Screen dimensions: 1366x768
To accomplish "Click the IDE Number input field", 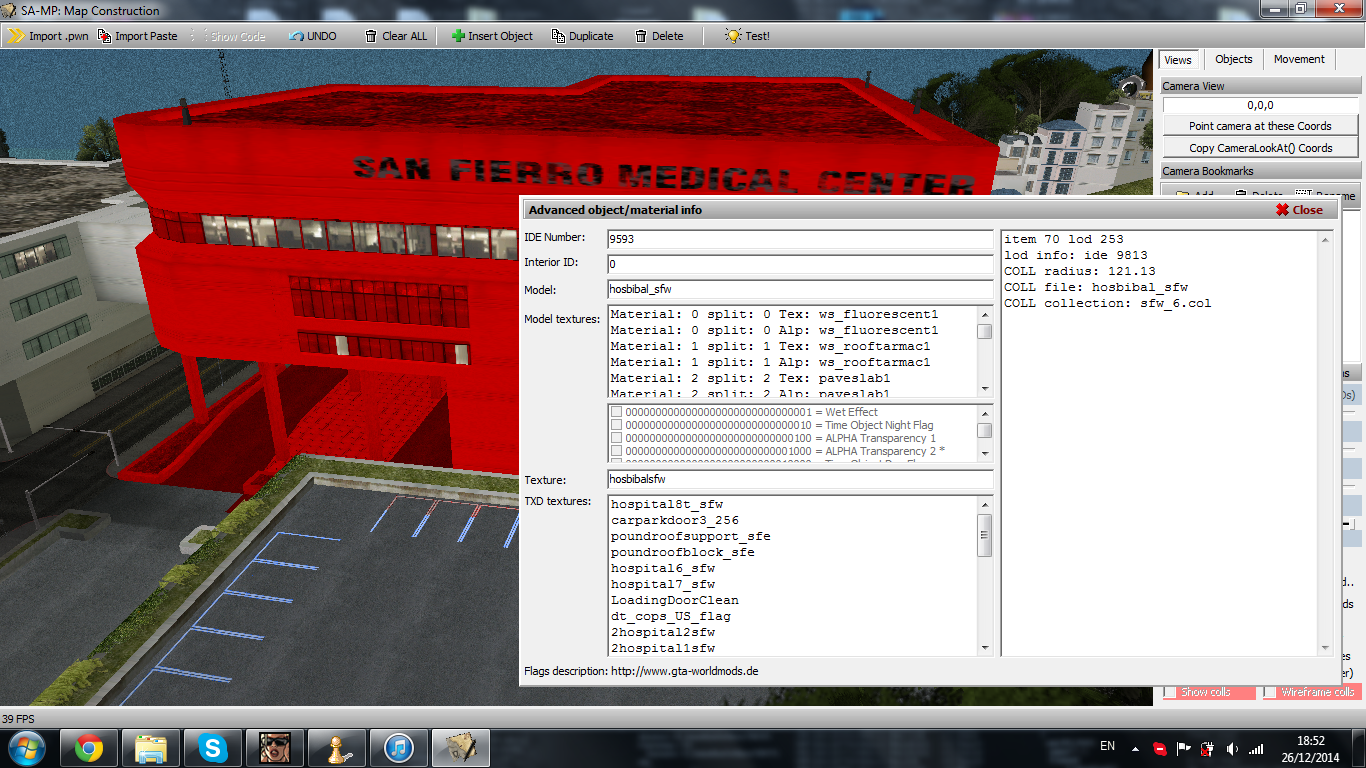I will click(800, 239).
